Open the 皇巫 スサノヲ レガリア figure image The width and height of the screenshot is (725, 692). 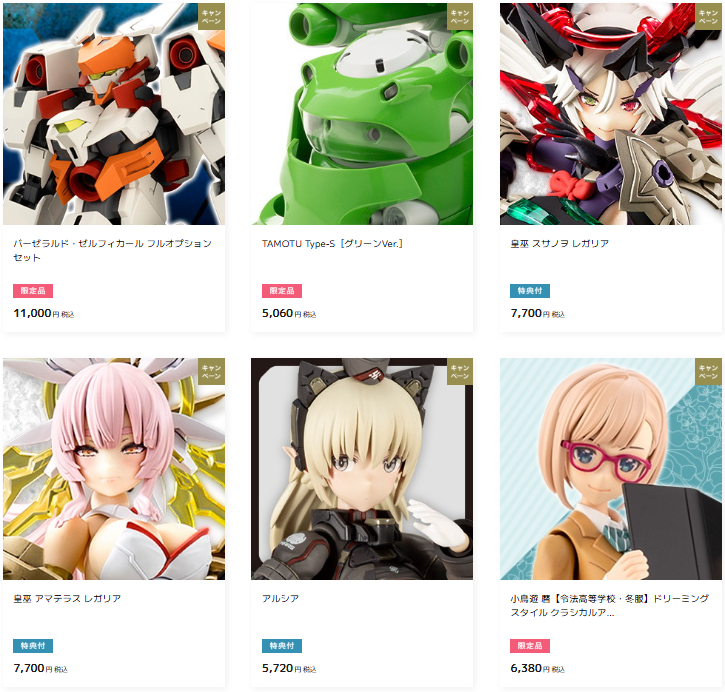coord(611,114)
